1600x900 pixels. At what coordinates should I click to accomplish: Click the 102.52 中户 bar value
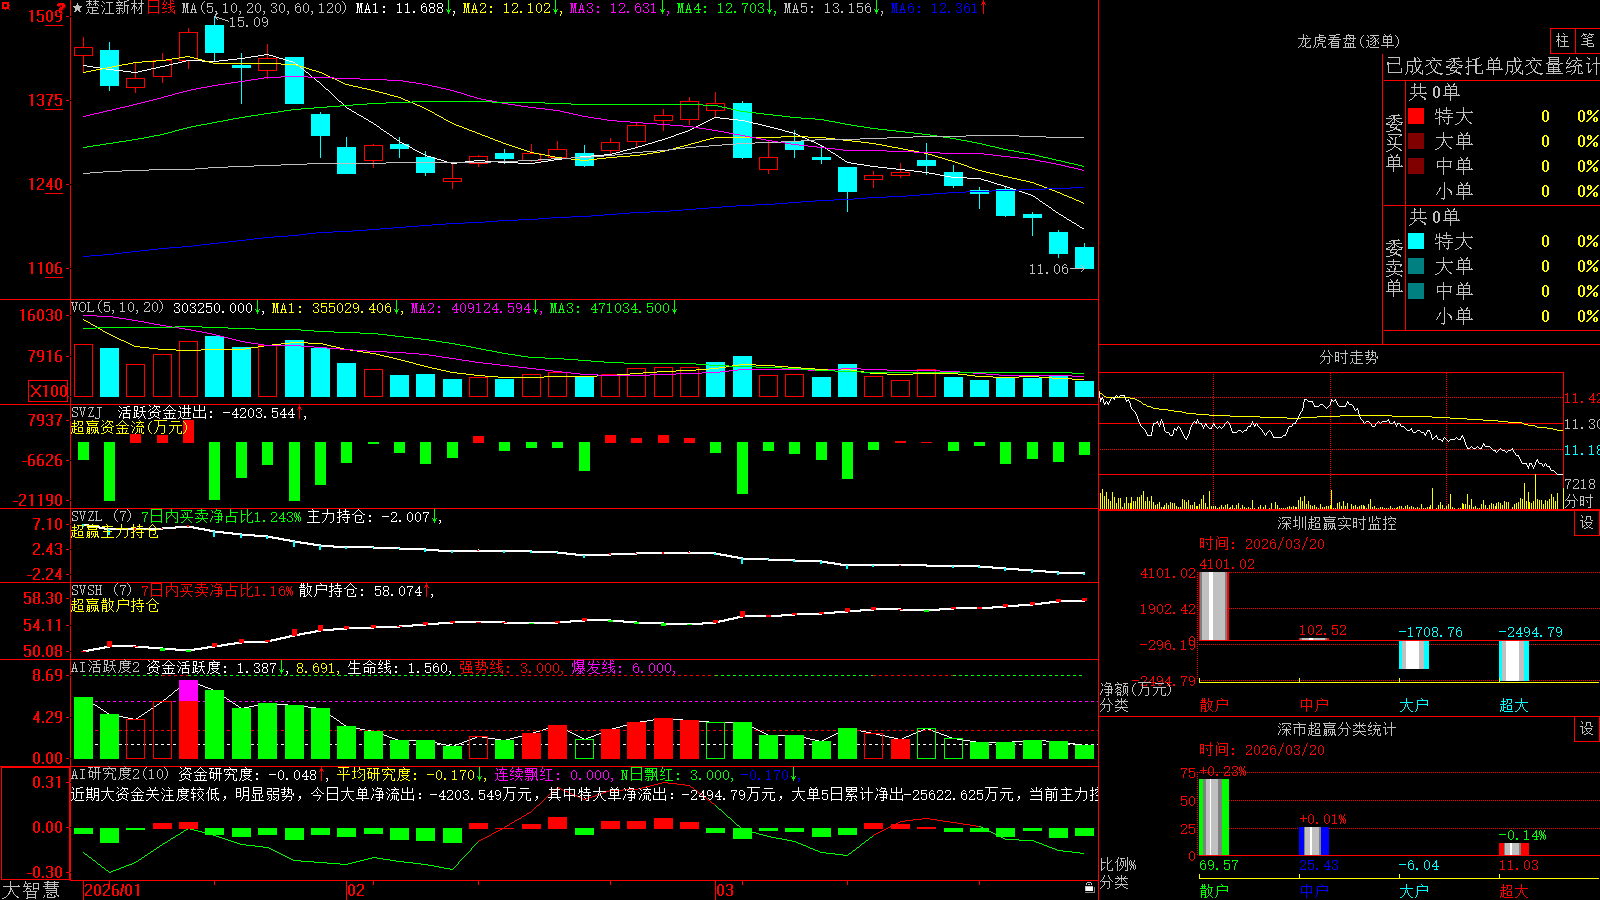click(1323, 630)
